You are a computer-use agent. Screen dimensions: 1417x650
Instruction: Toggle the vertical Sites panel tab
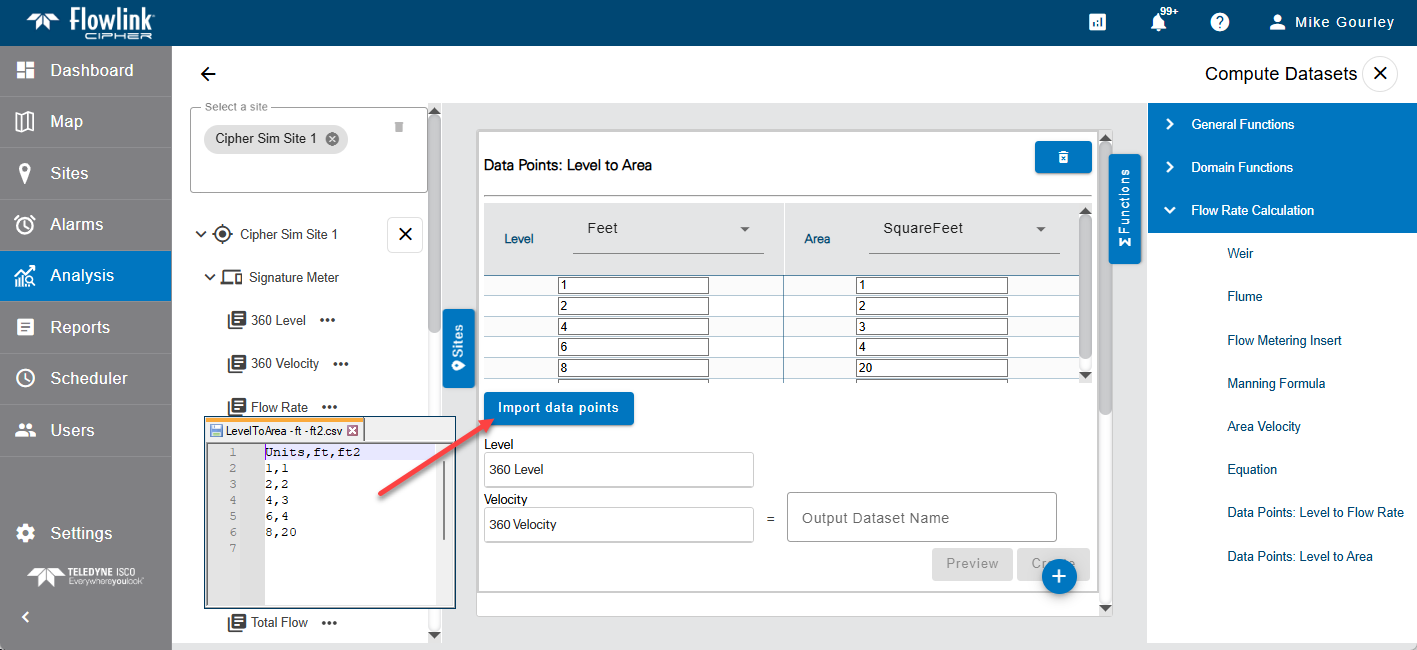(458, 348)
